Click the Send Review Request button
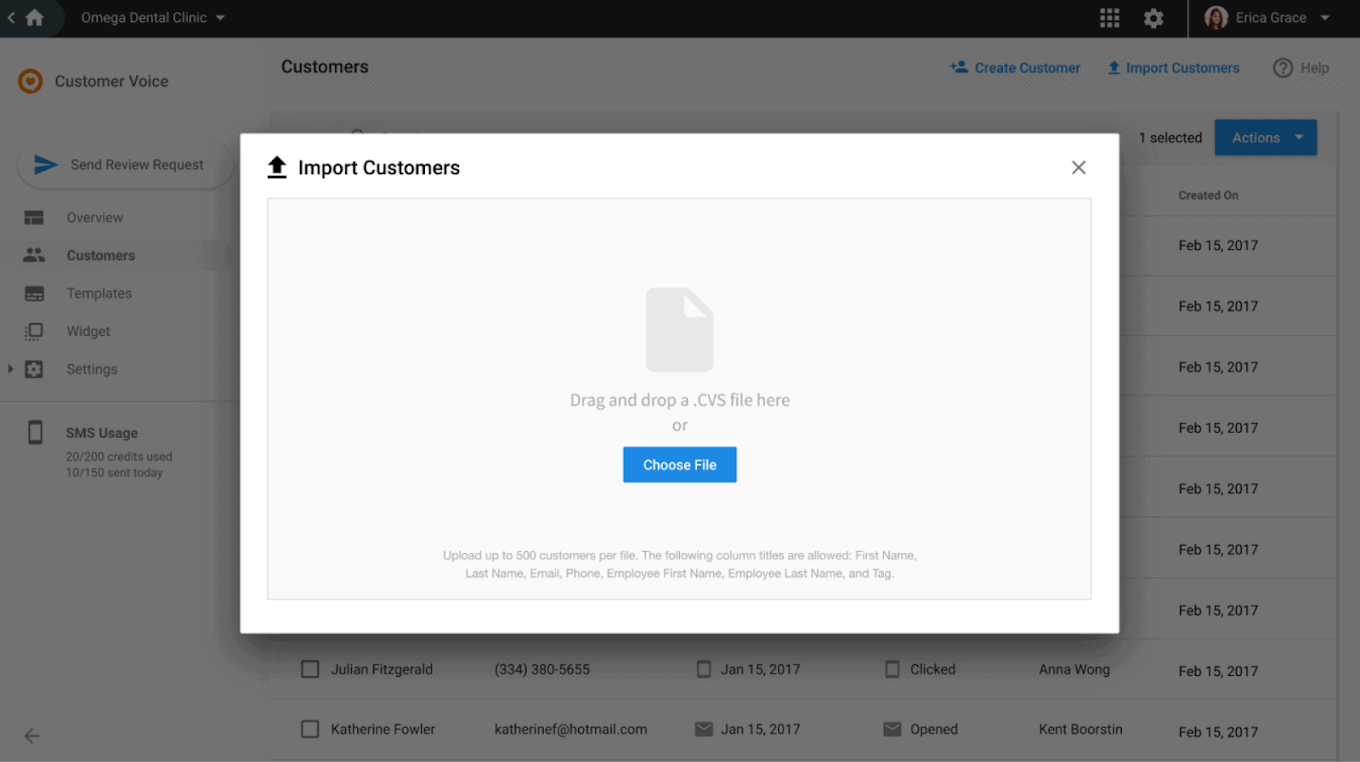Screen dimensions: 1360x762 click(124, 165)
